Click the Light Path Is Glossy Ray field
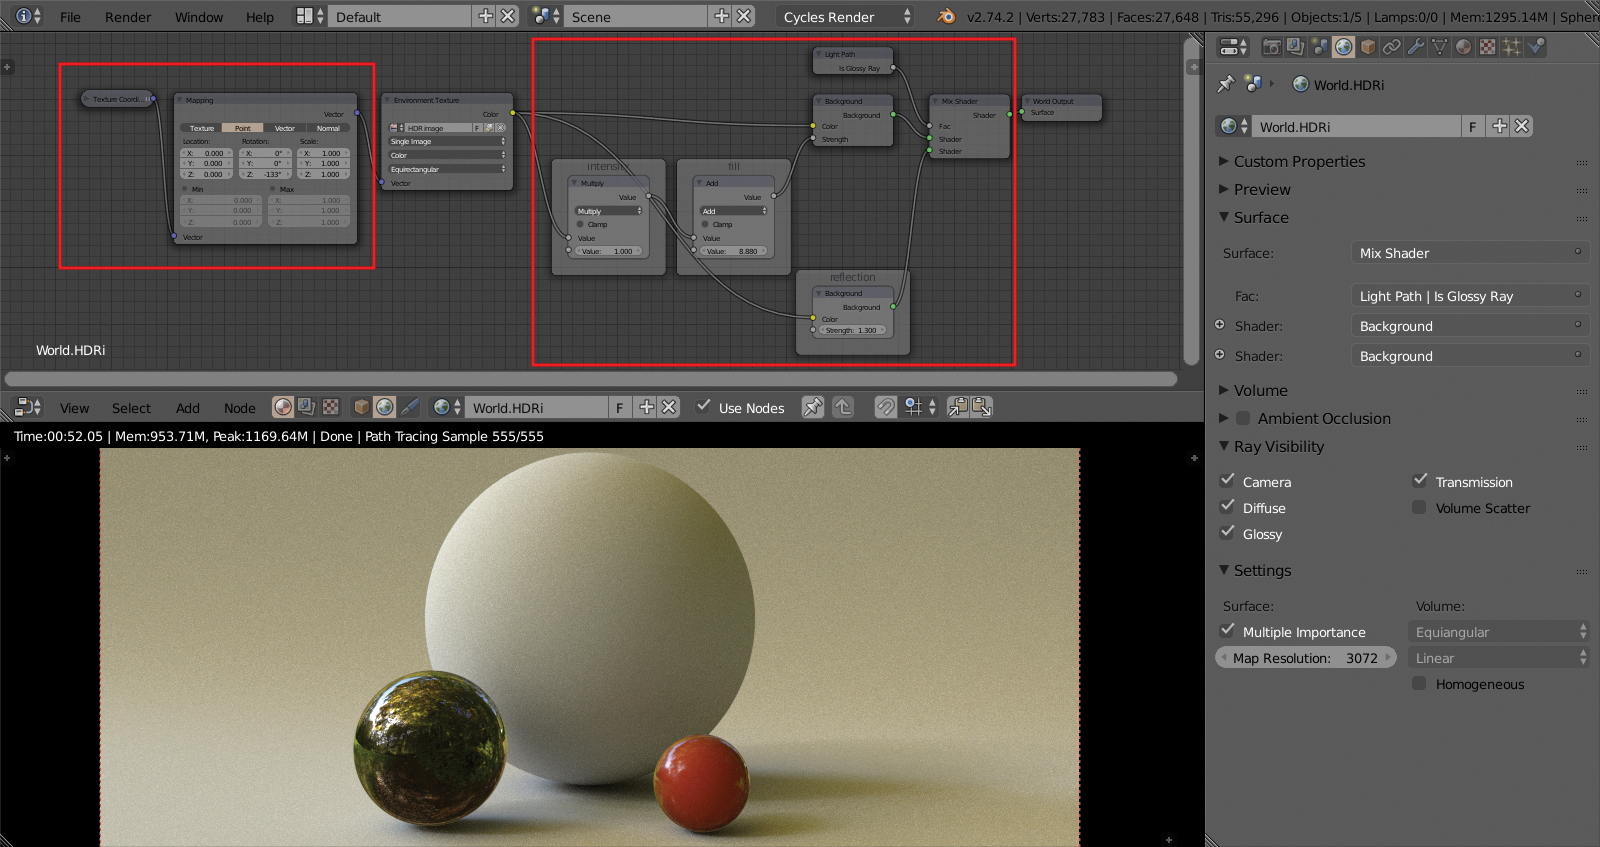 pyautogui.click(x=1469, y=296)
